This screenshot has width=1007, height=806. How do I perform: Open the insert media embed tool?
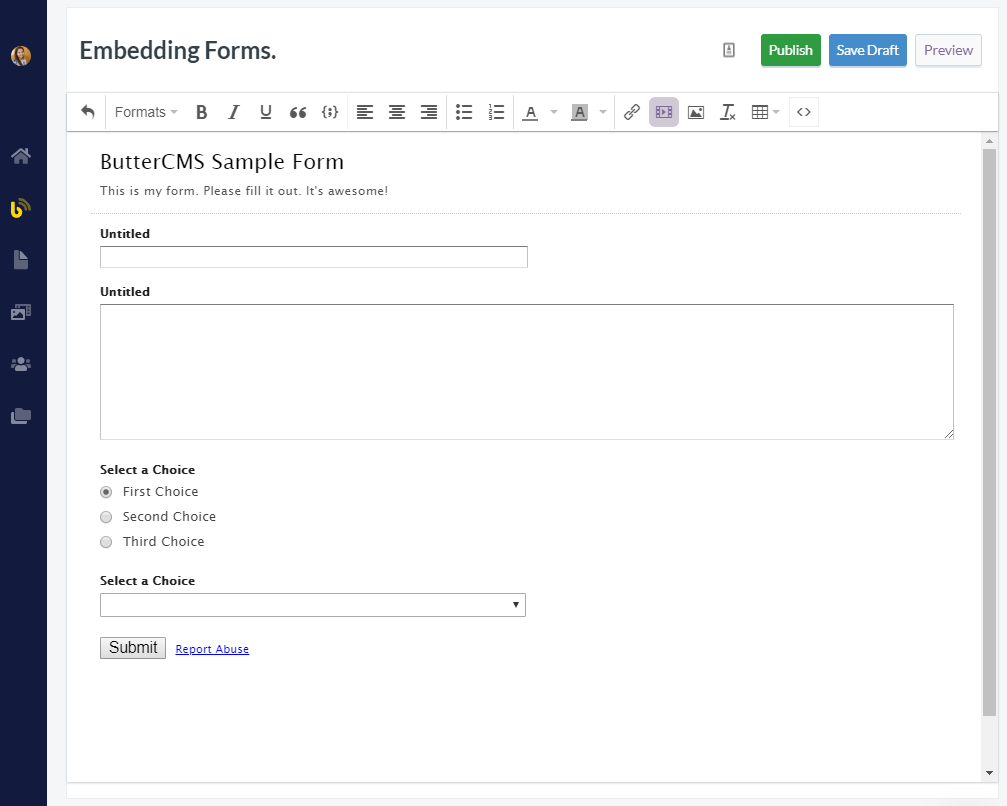(663, 112)
